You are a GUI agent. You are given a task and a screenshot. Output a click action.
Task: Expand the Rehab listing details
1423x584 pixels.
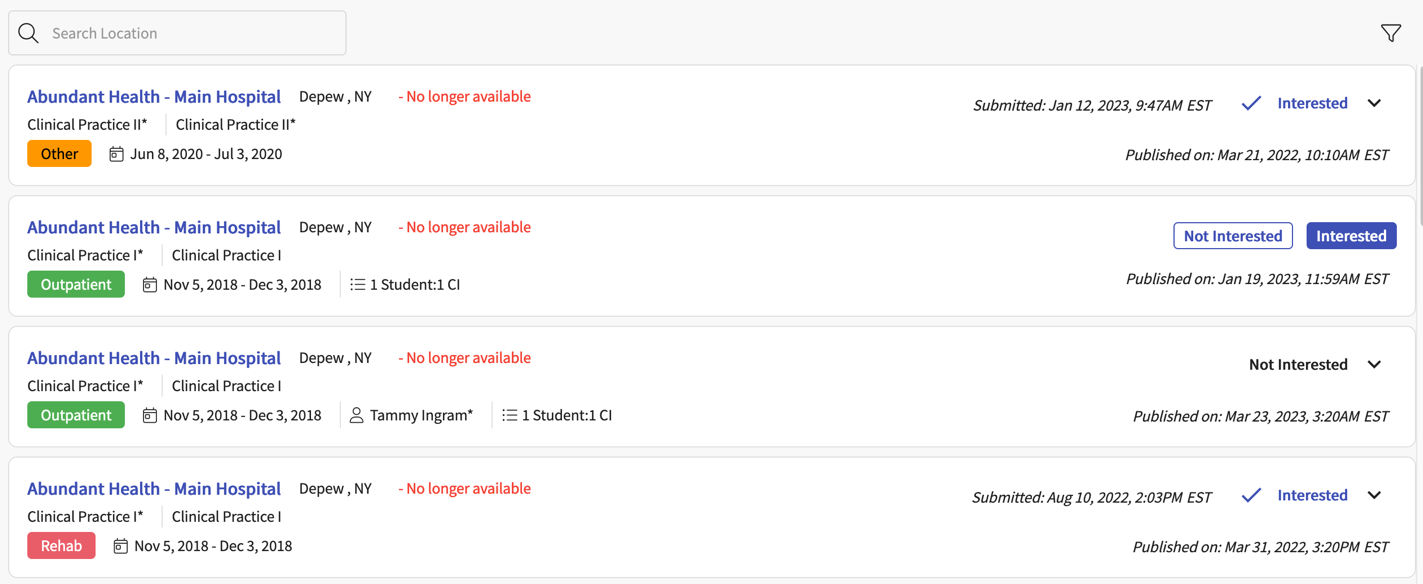point(1374,494)
